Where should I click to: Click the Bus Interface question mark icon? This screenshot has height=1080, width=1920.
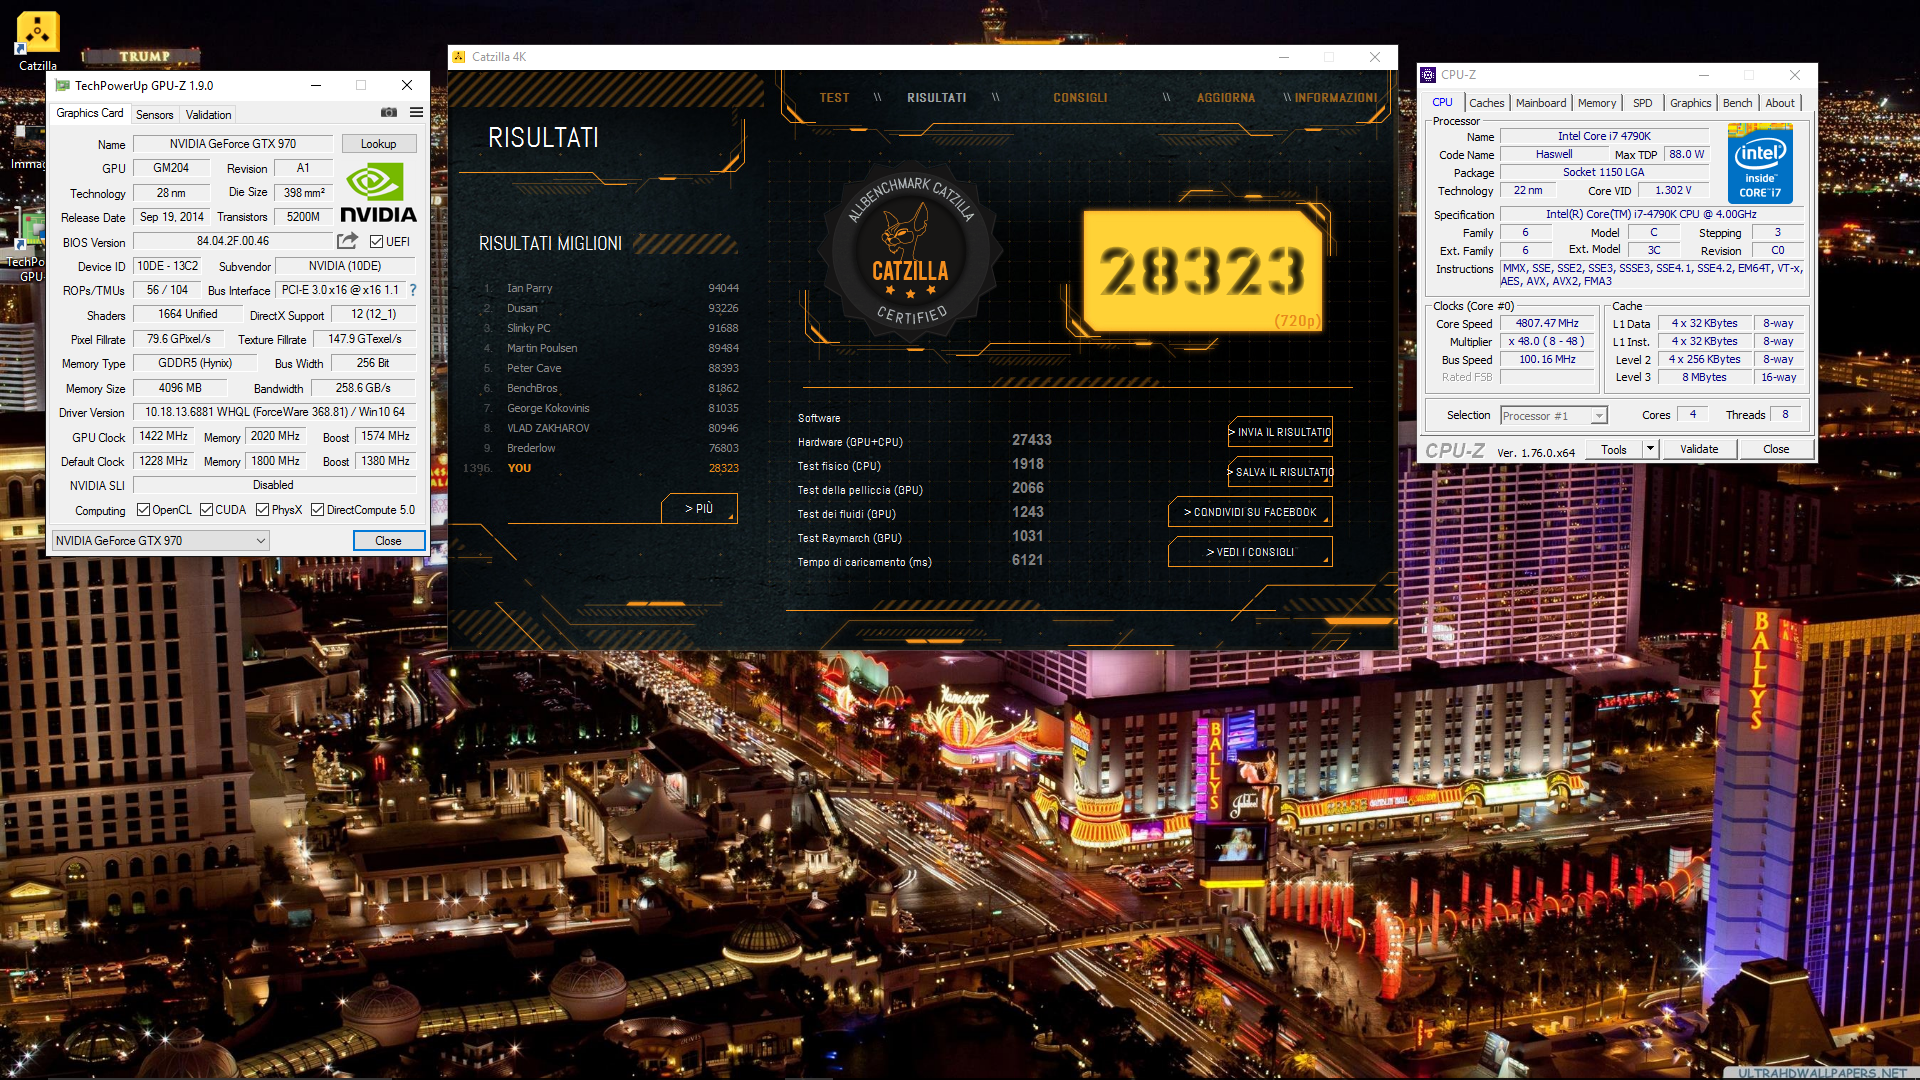(412, 290)
